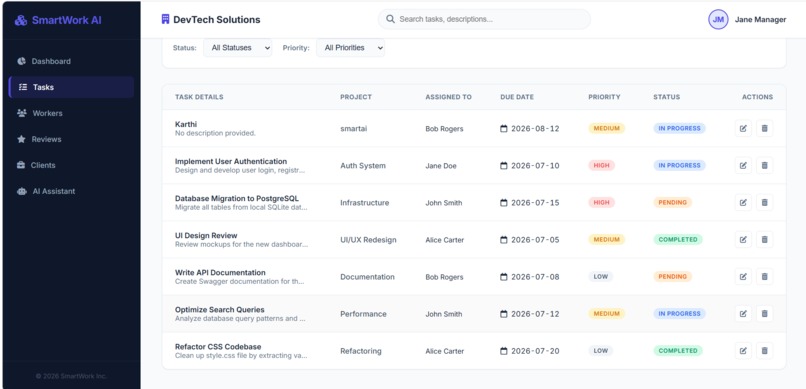
Task: Click the DevTech Solutions company title
Action: point(216,20)
